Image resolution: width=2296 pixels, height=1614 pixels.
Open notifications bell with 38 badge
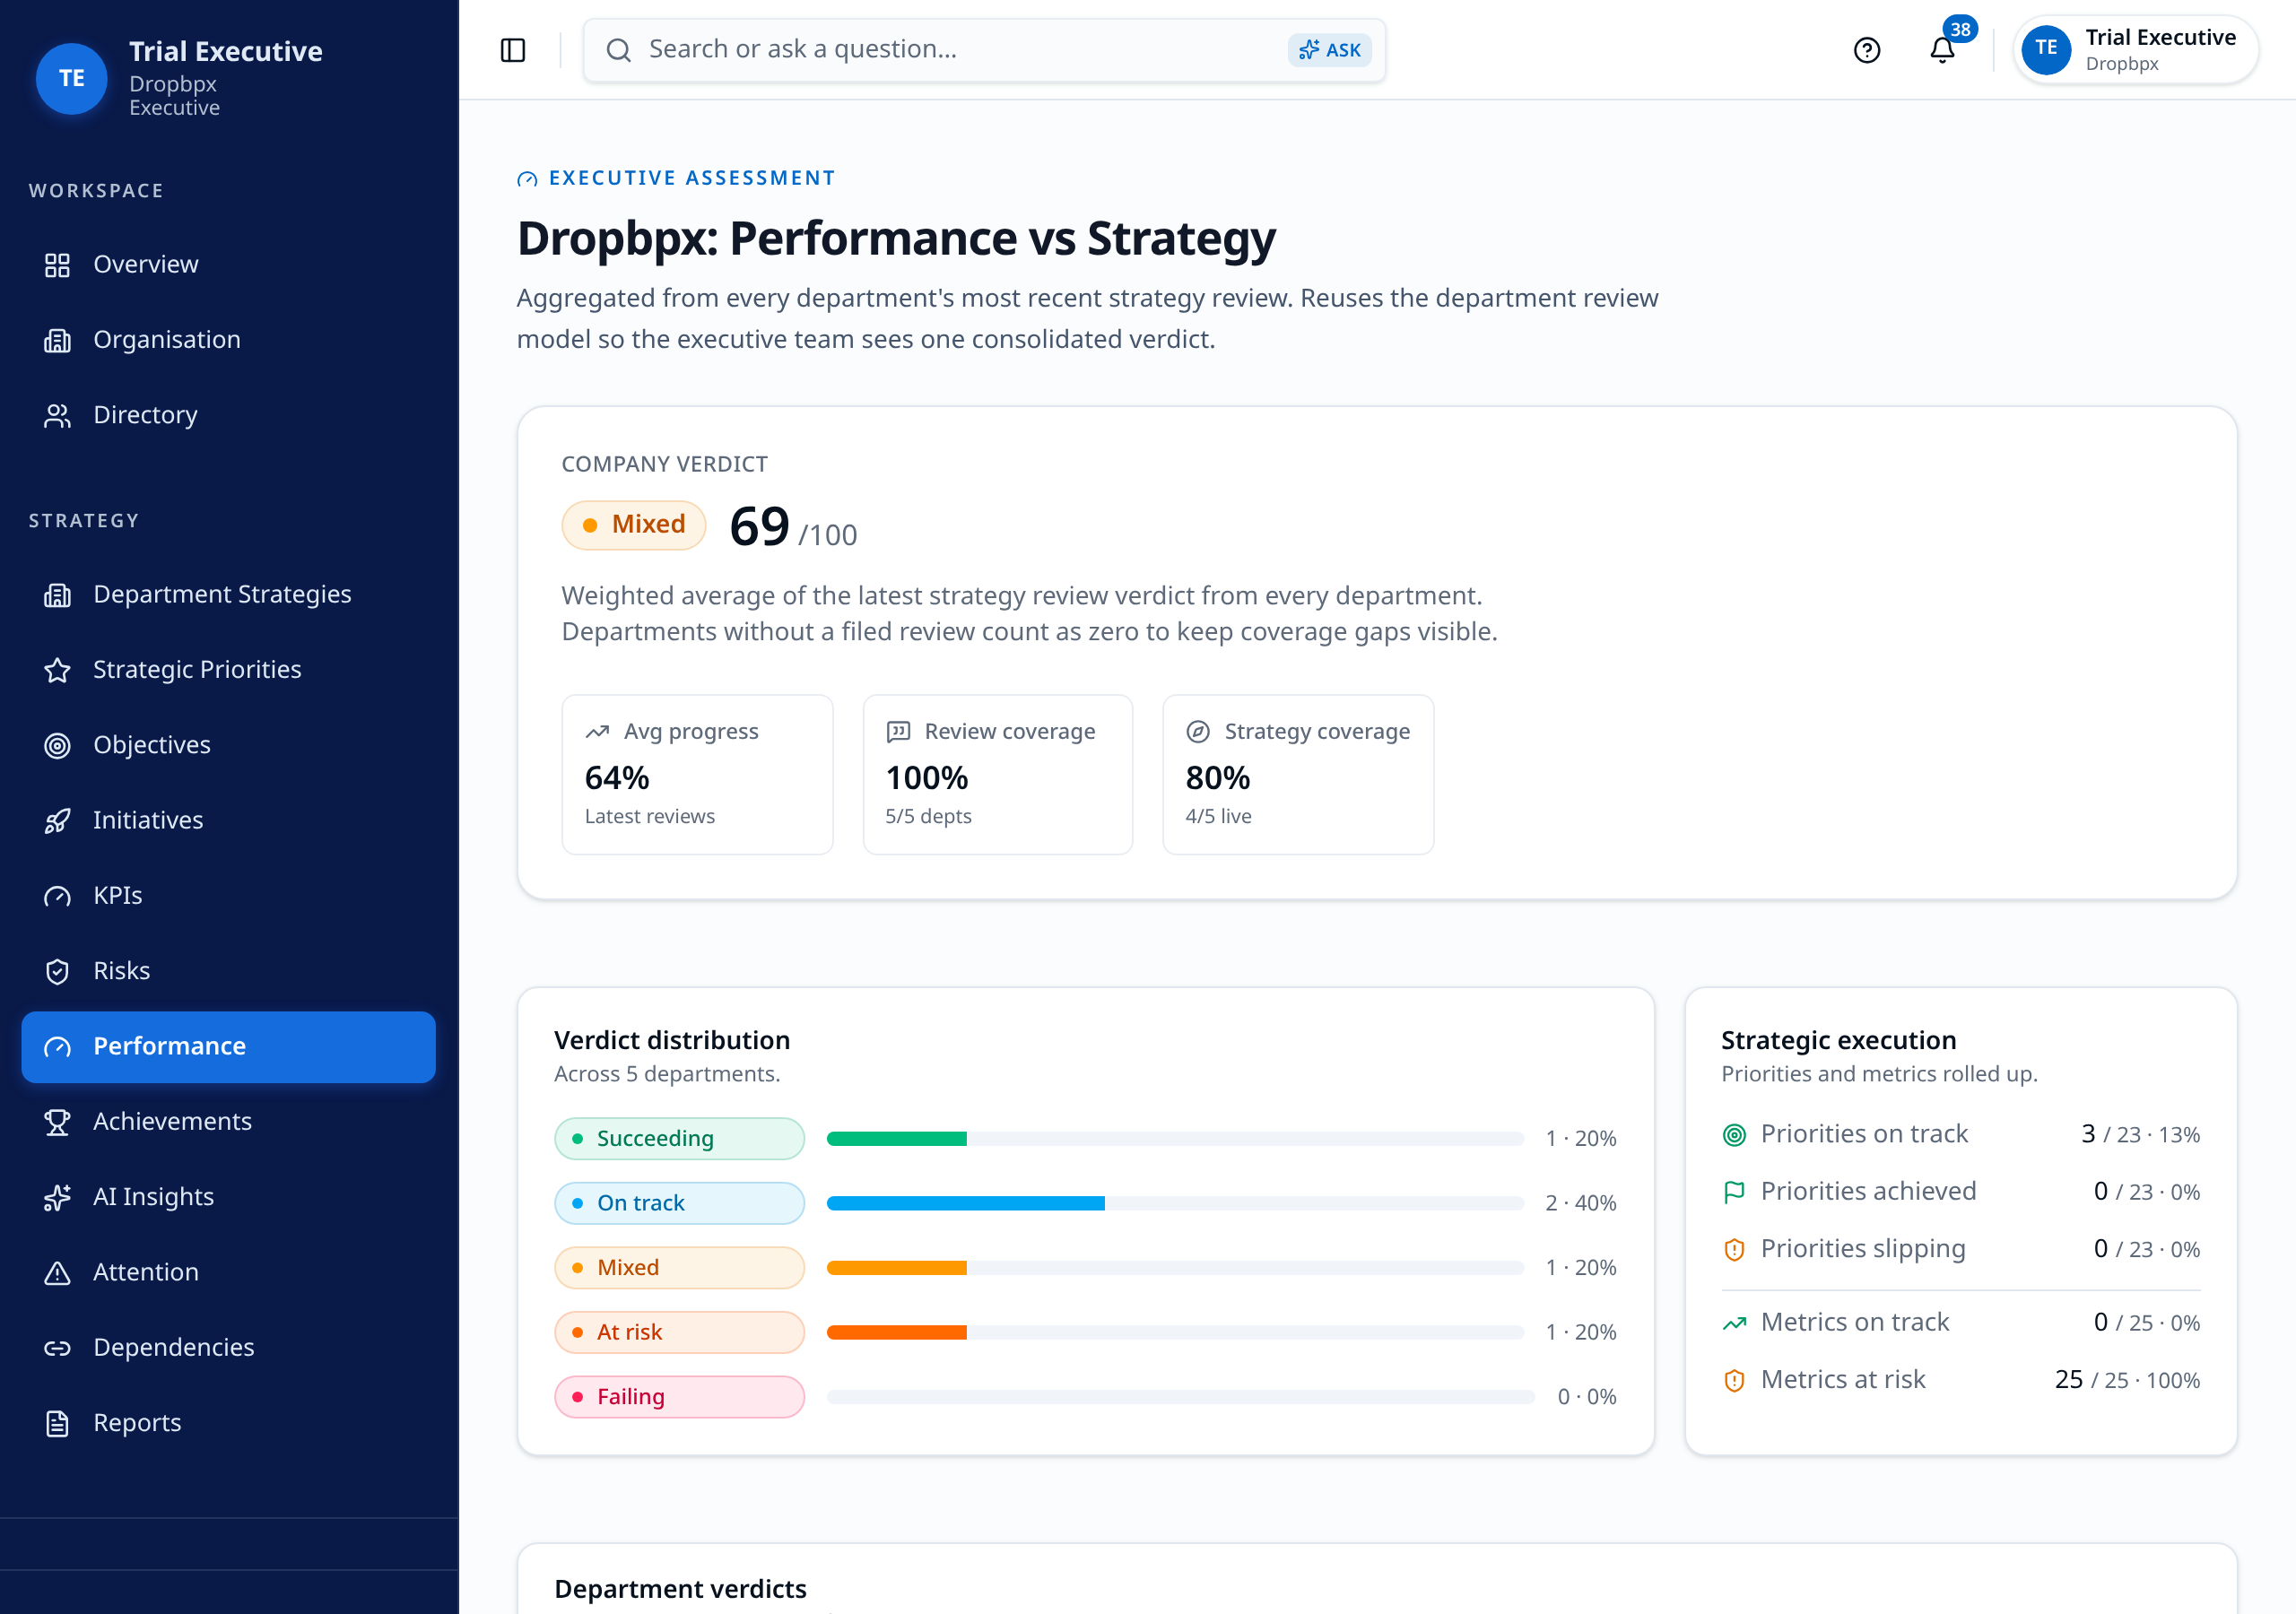tap(1942, 50)
